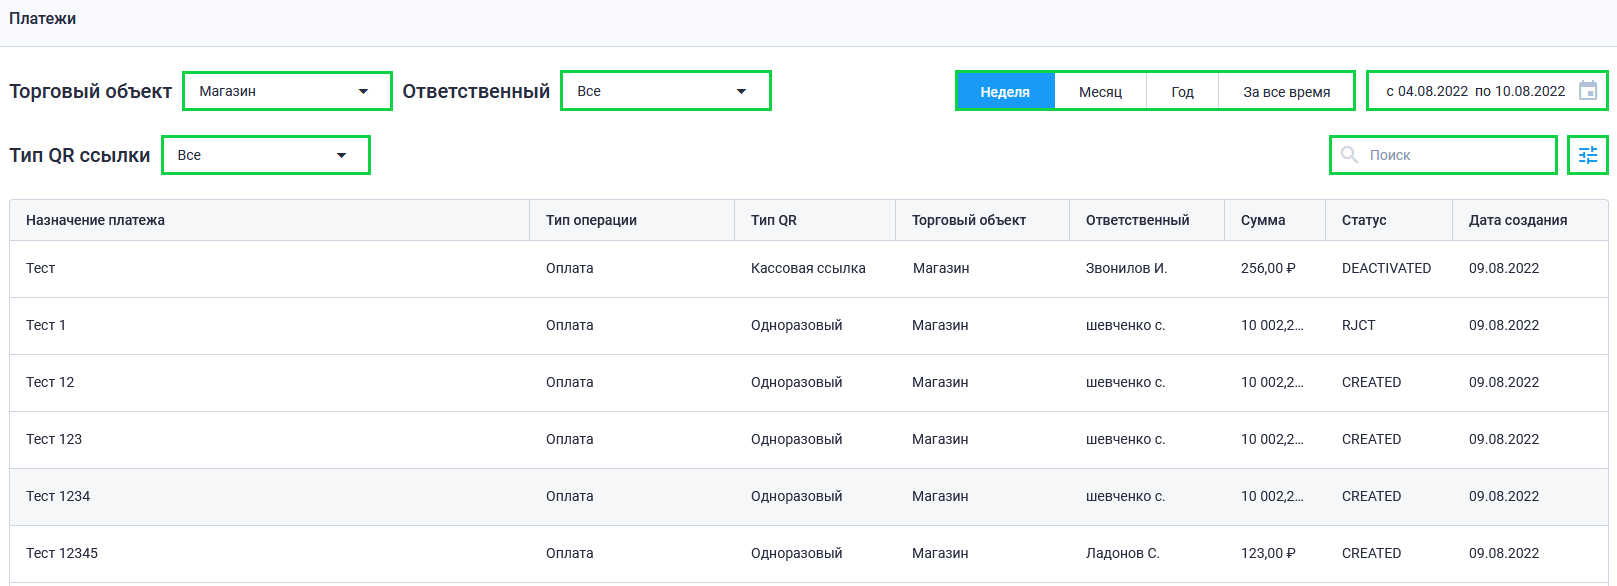Screen dimensions: 1617x586
Task: Sort by Статус column header
Action: click(x=1364, y=220)
